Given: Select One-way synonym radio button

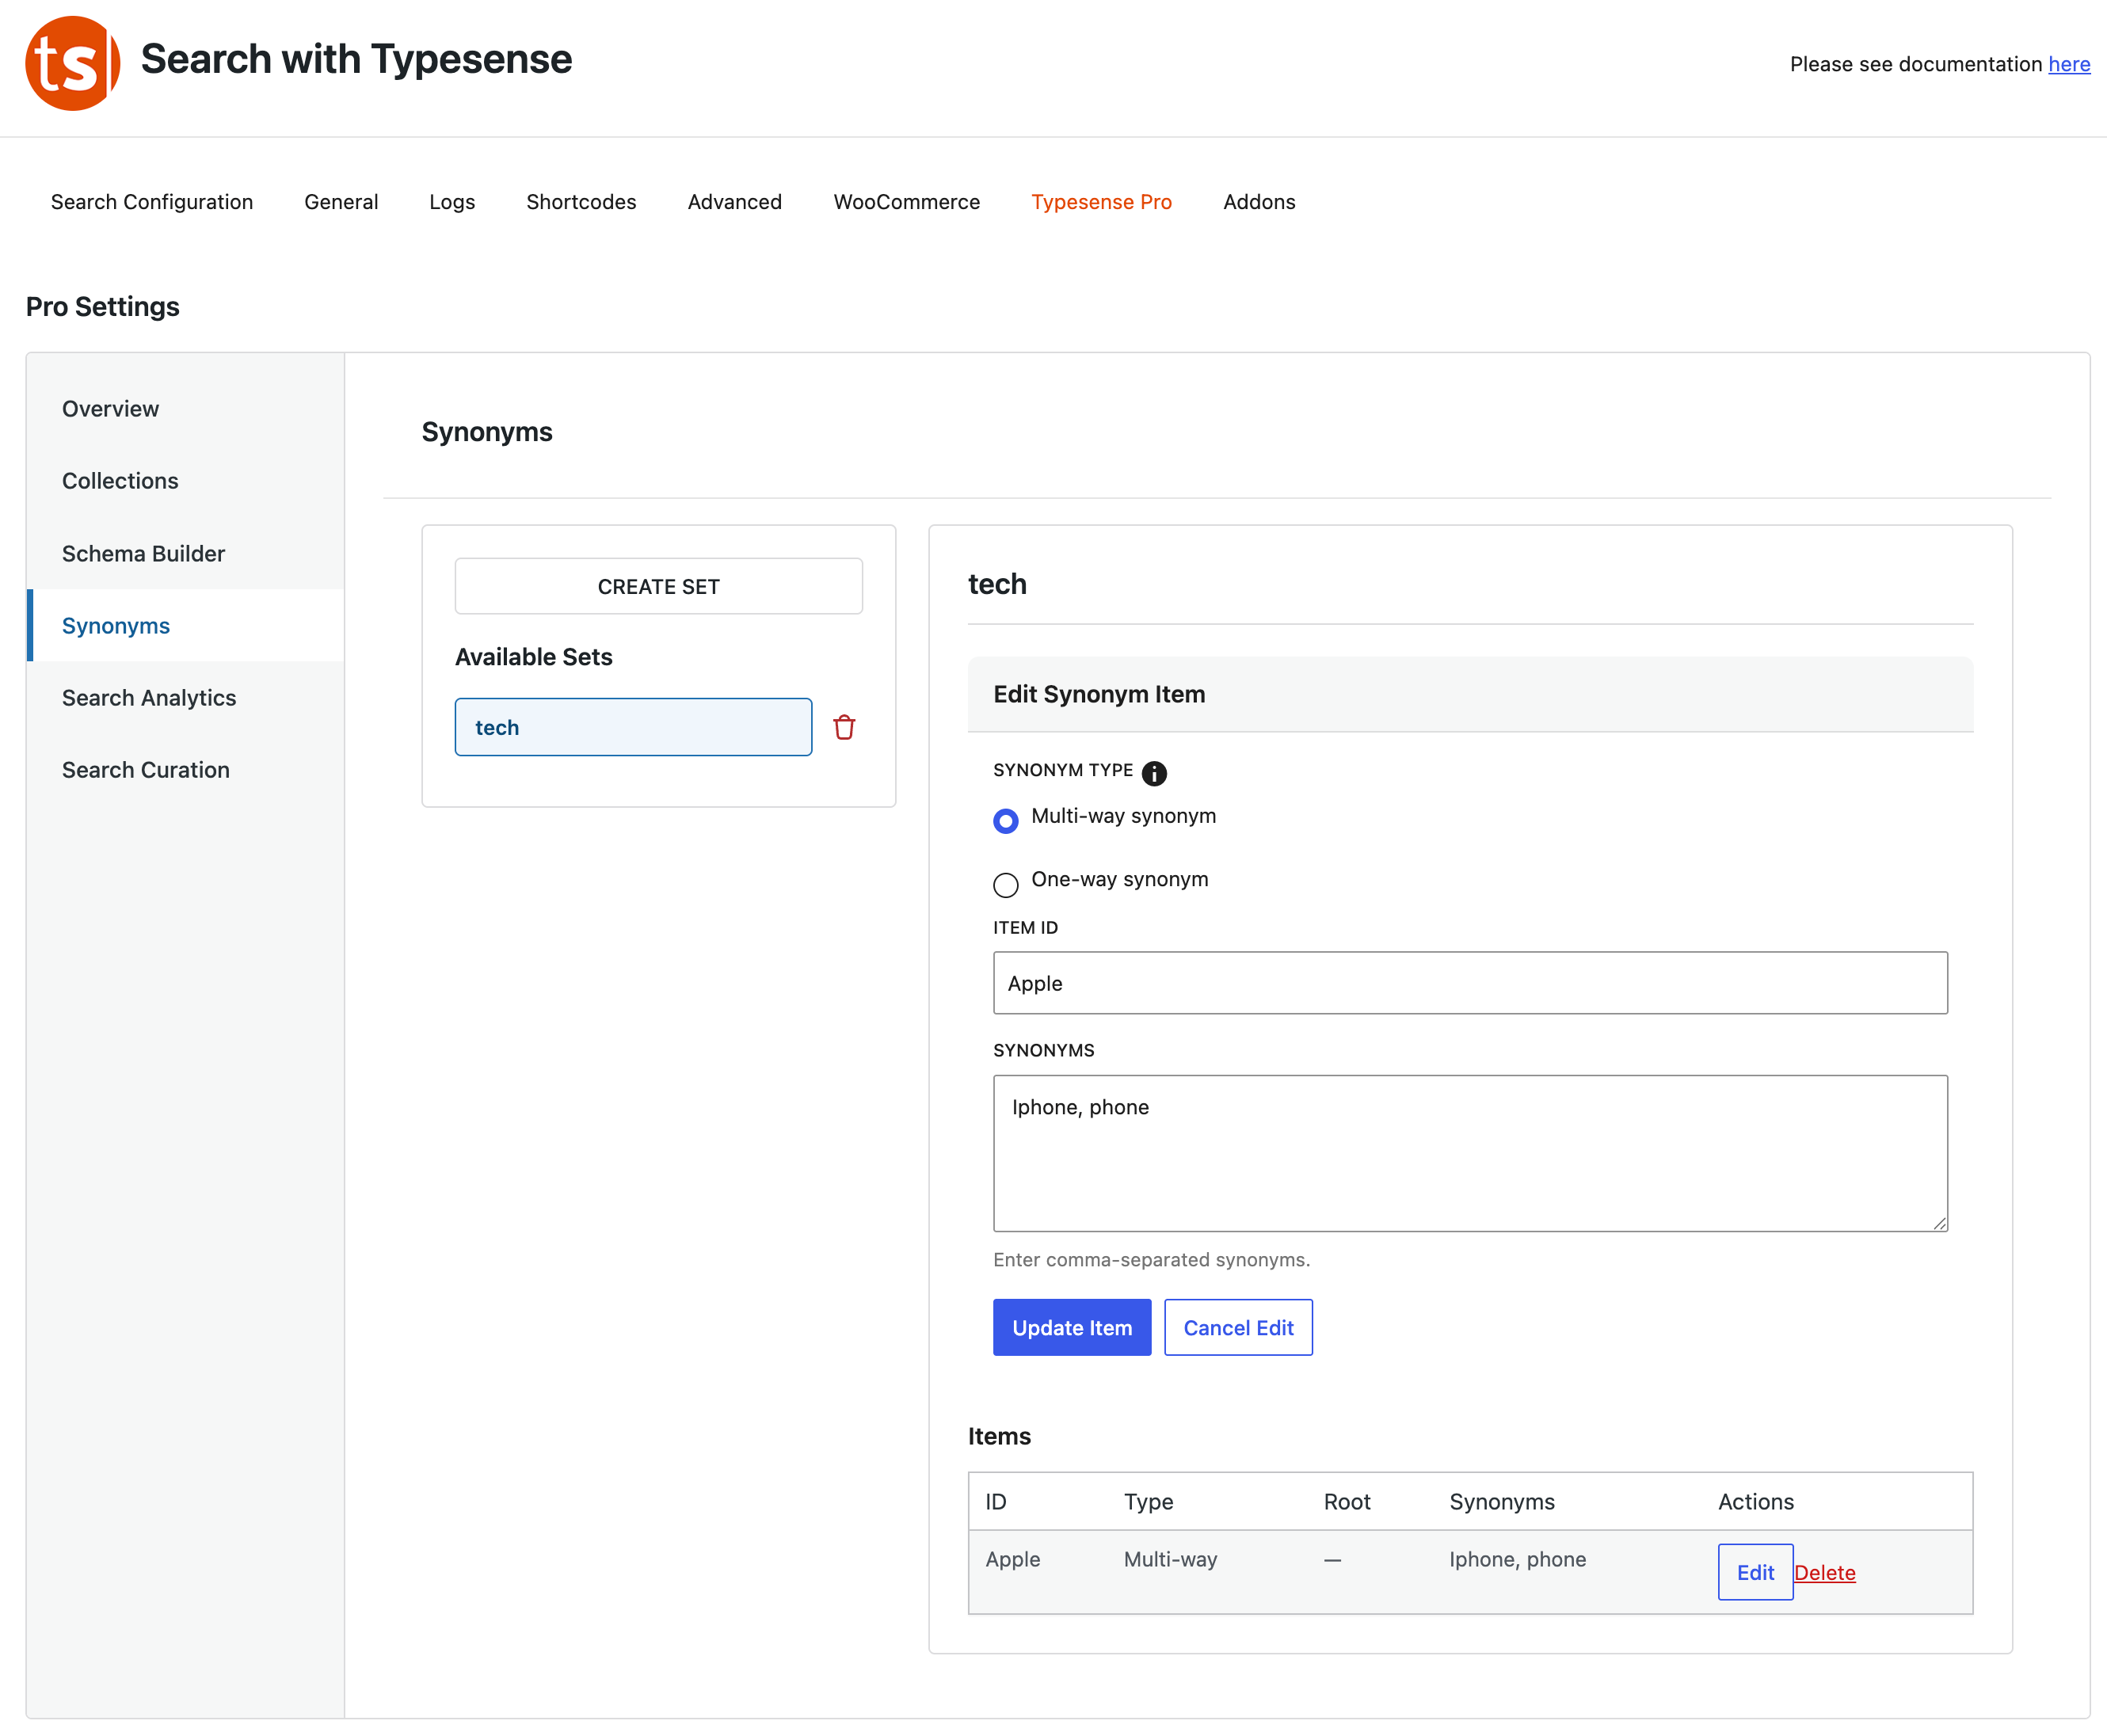Looking at the screenshot, I should click(x=1006, y=884).
